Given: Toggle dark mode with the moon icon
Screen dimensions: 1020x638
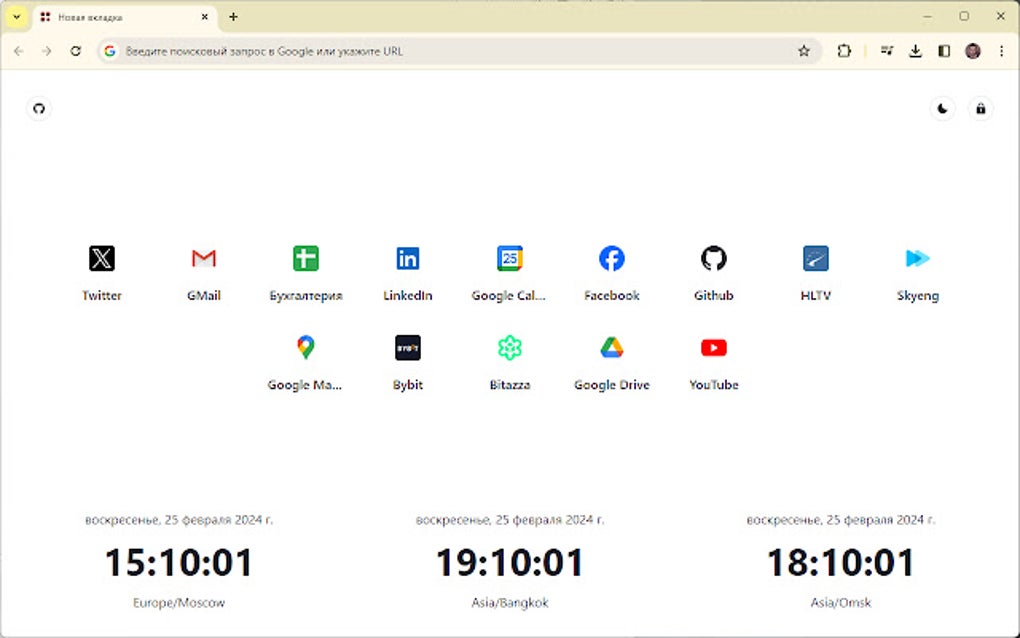Looking at the screenshot, I should (941, 108).
